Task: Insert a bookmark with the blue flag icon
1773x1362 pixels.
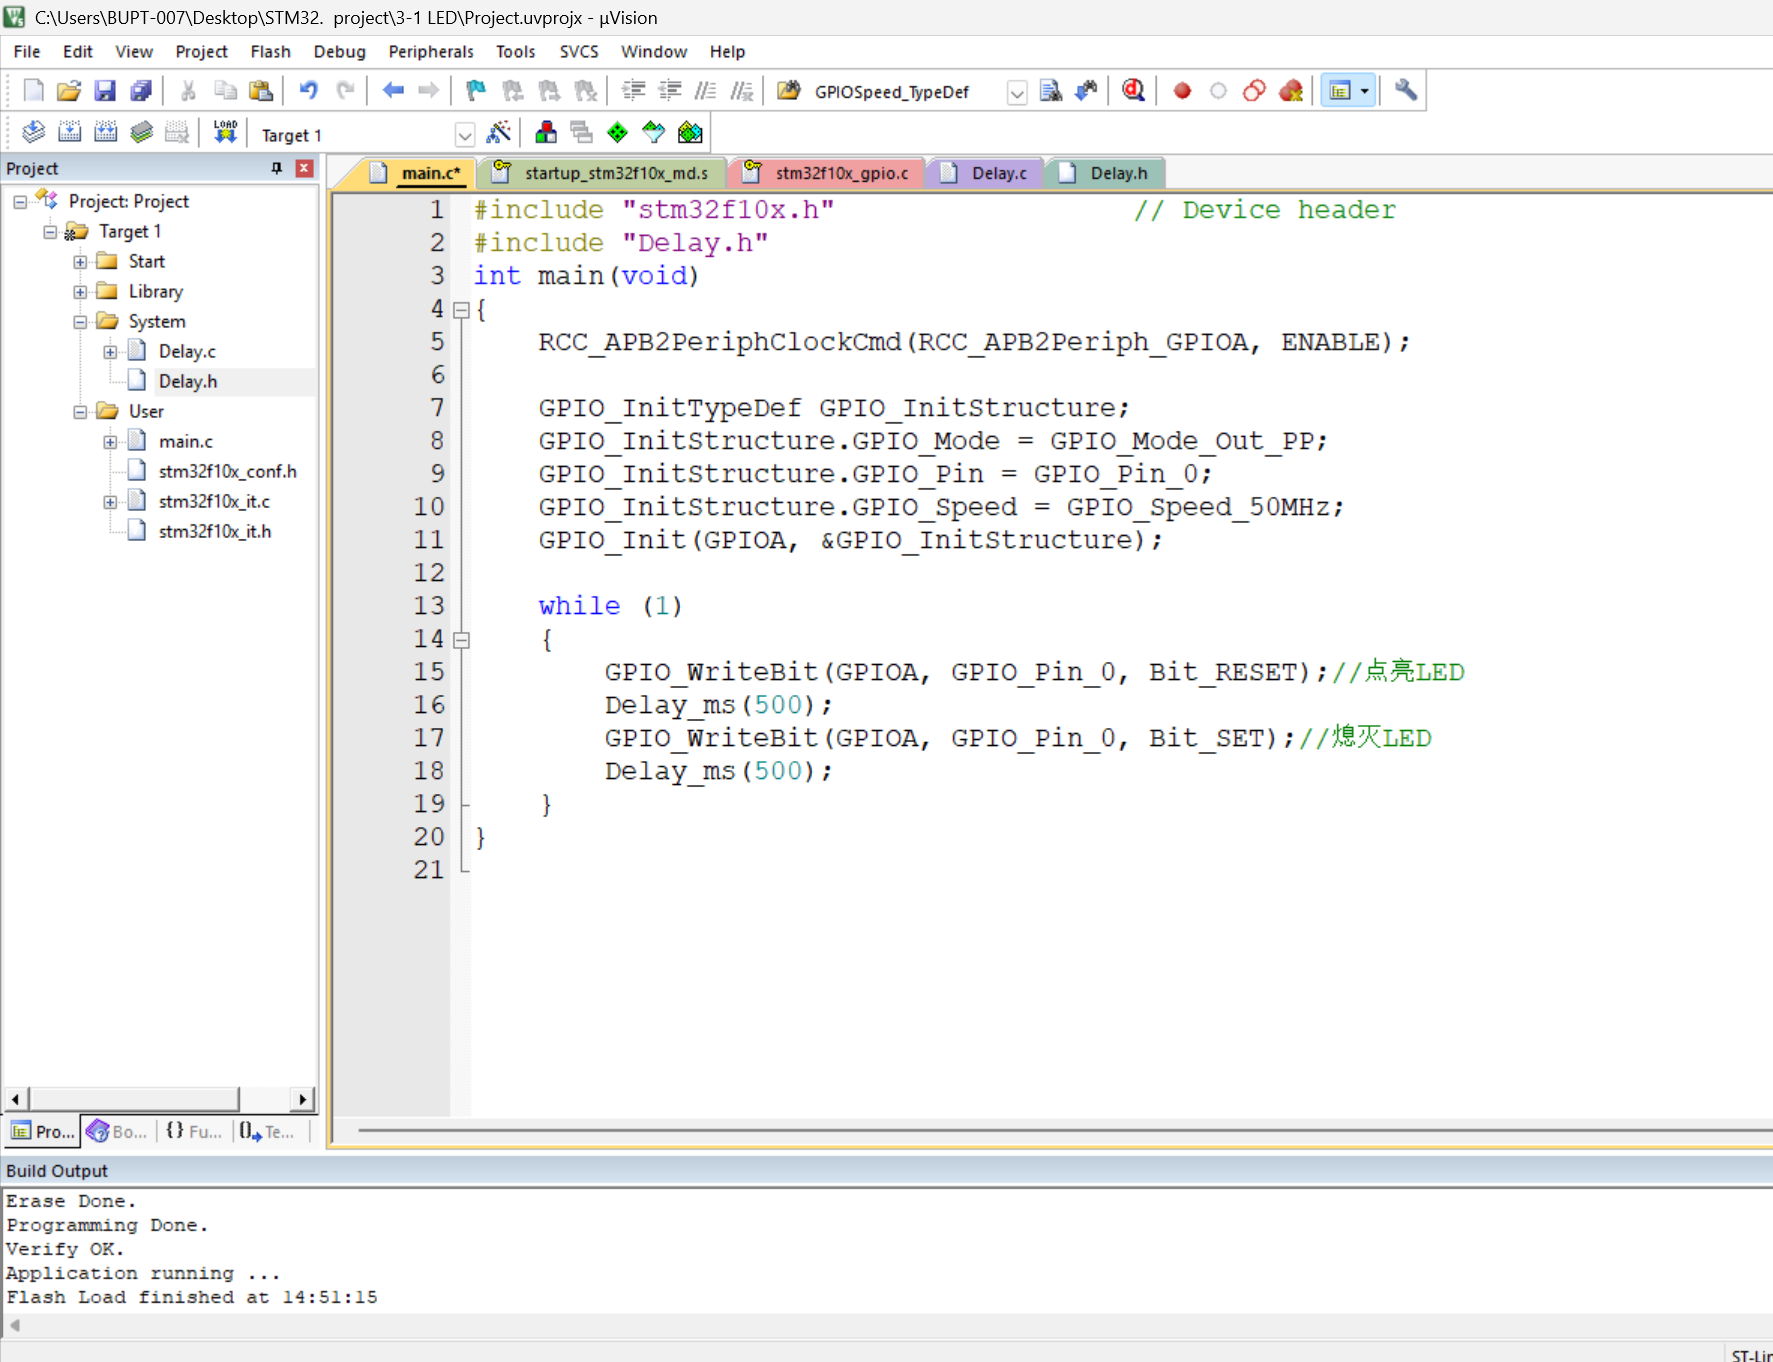Action: coord(476,91)
